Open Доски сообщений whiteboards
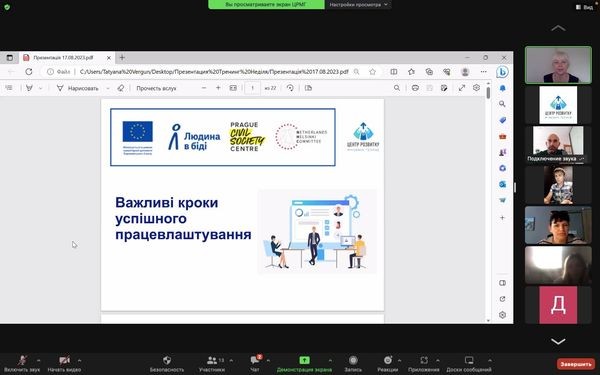 click(x=469, y=364)
